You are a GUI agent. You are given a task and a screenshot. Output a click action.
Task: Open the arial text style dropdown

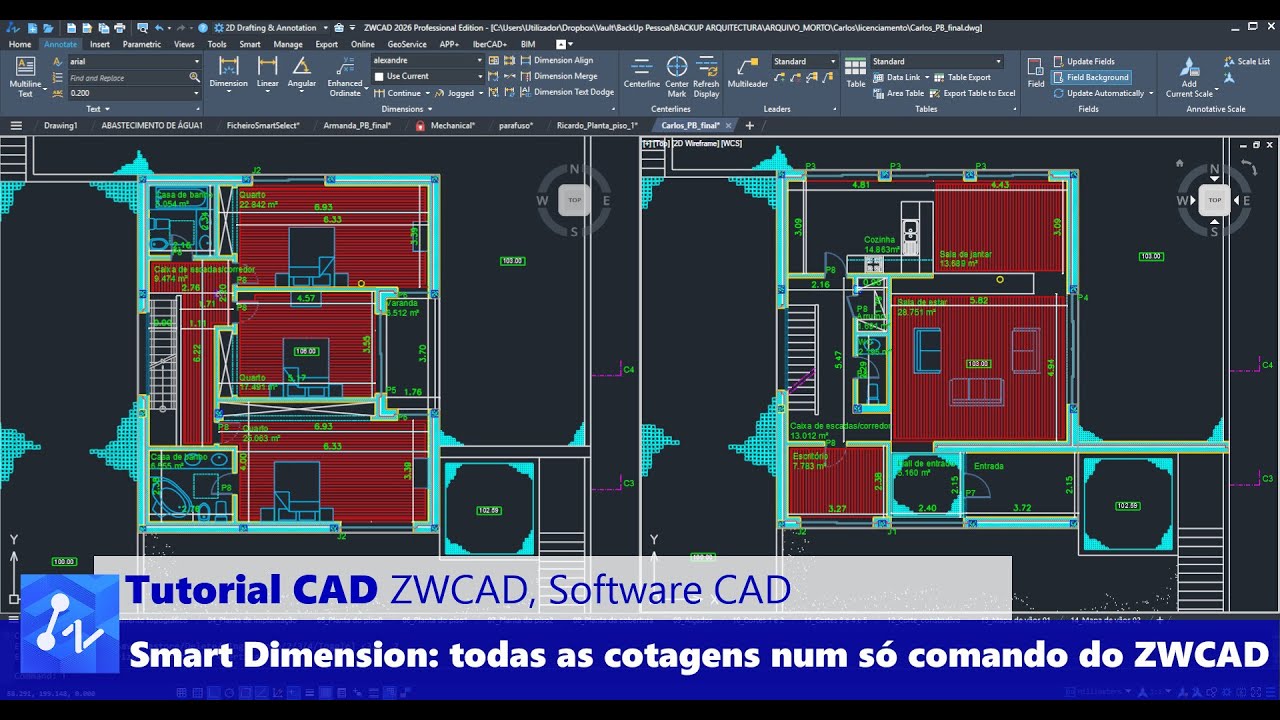point(196,61)
